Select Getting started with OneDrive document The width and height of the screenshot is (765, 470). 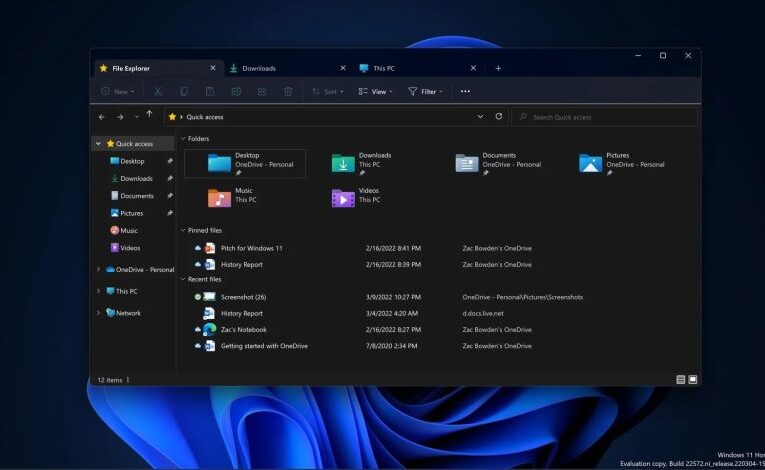pos(264,346)
